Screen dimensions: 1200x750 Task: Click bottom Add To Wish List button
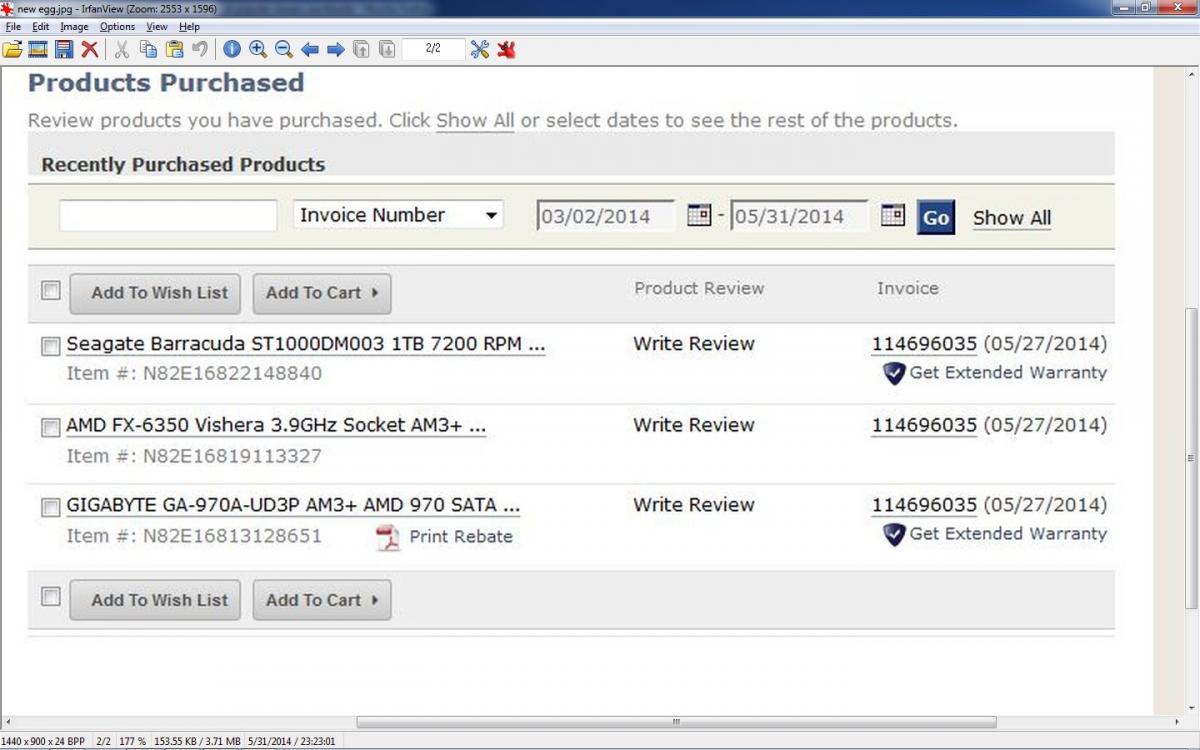(155, 600)
